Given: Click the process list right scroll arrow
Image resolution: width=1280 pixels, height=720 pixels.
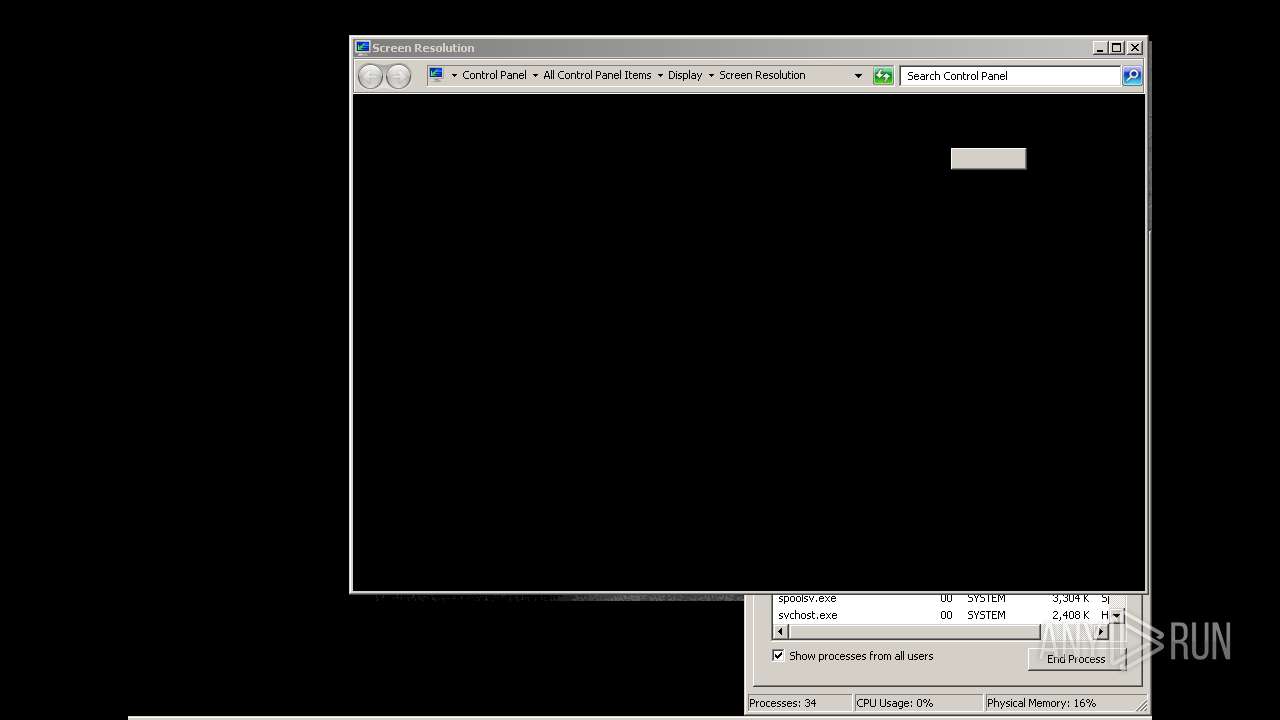Looking at the screenshot, I should (1102, 632).
